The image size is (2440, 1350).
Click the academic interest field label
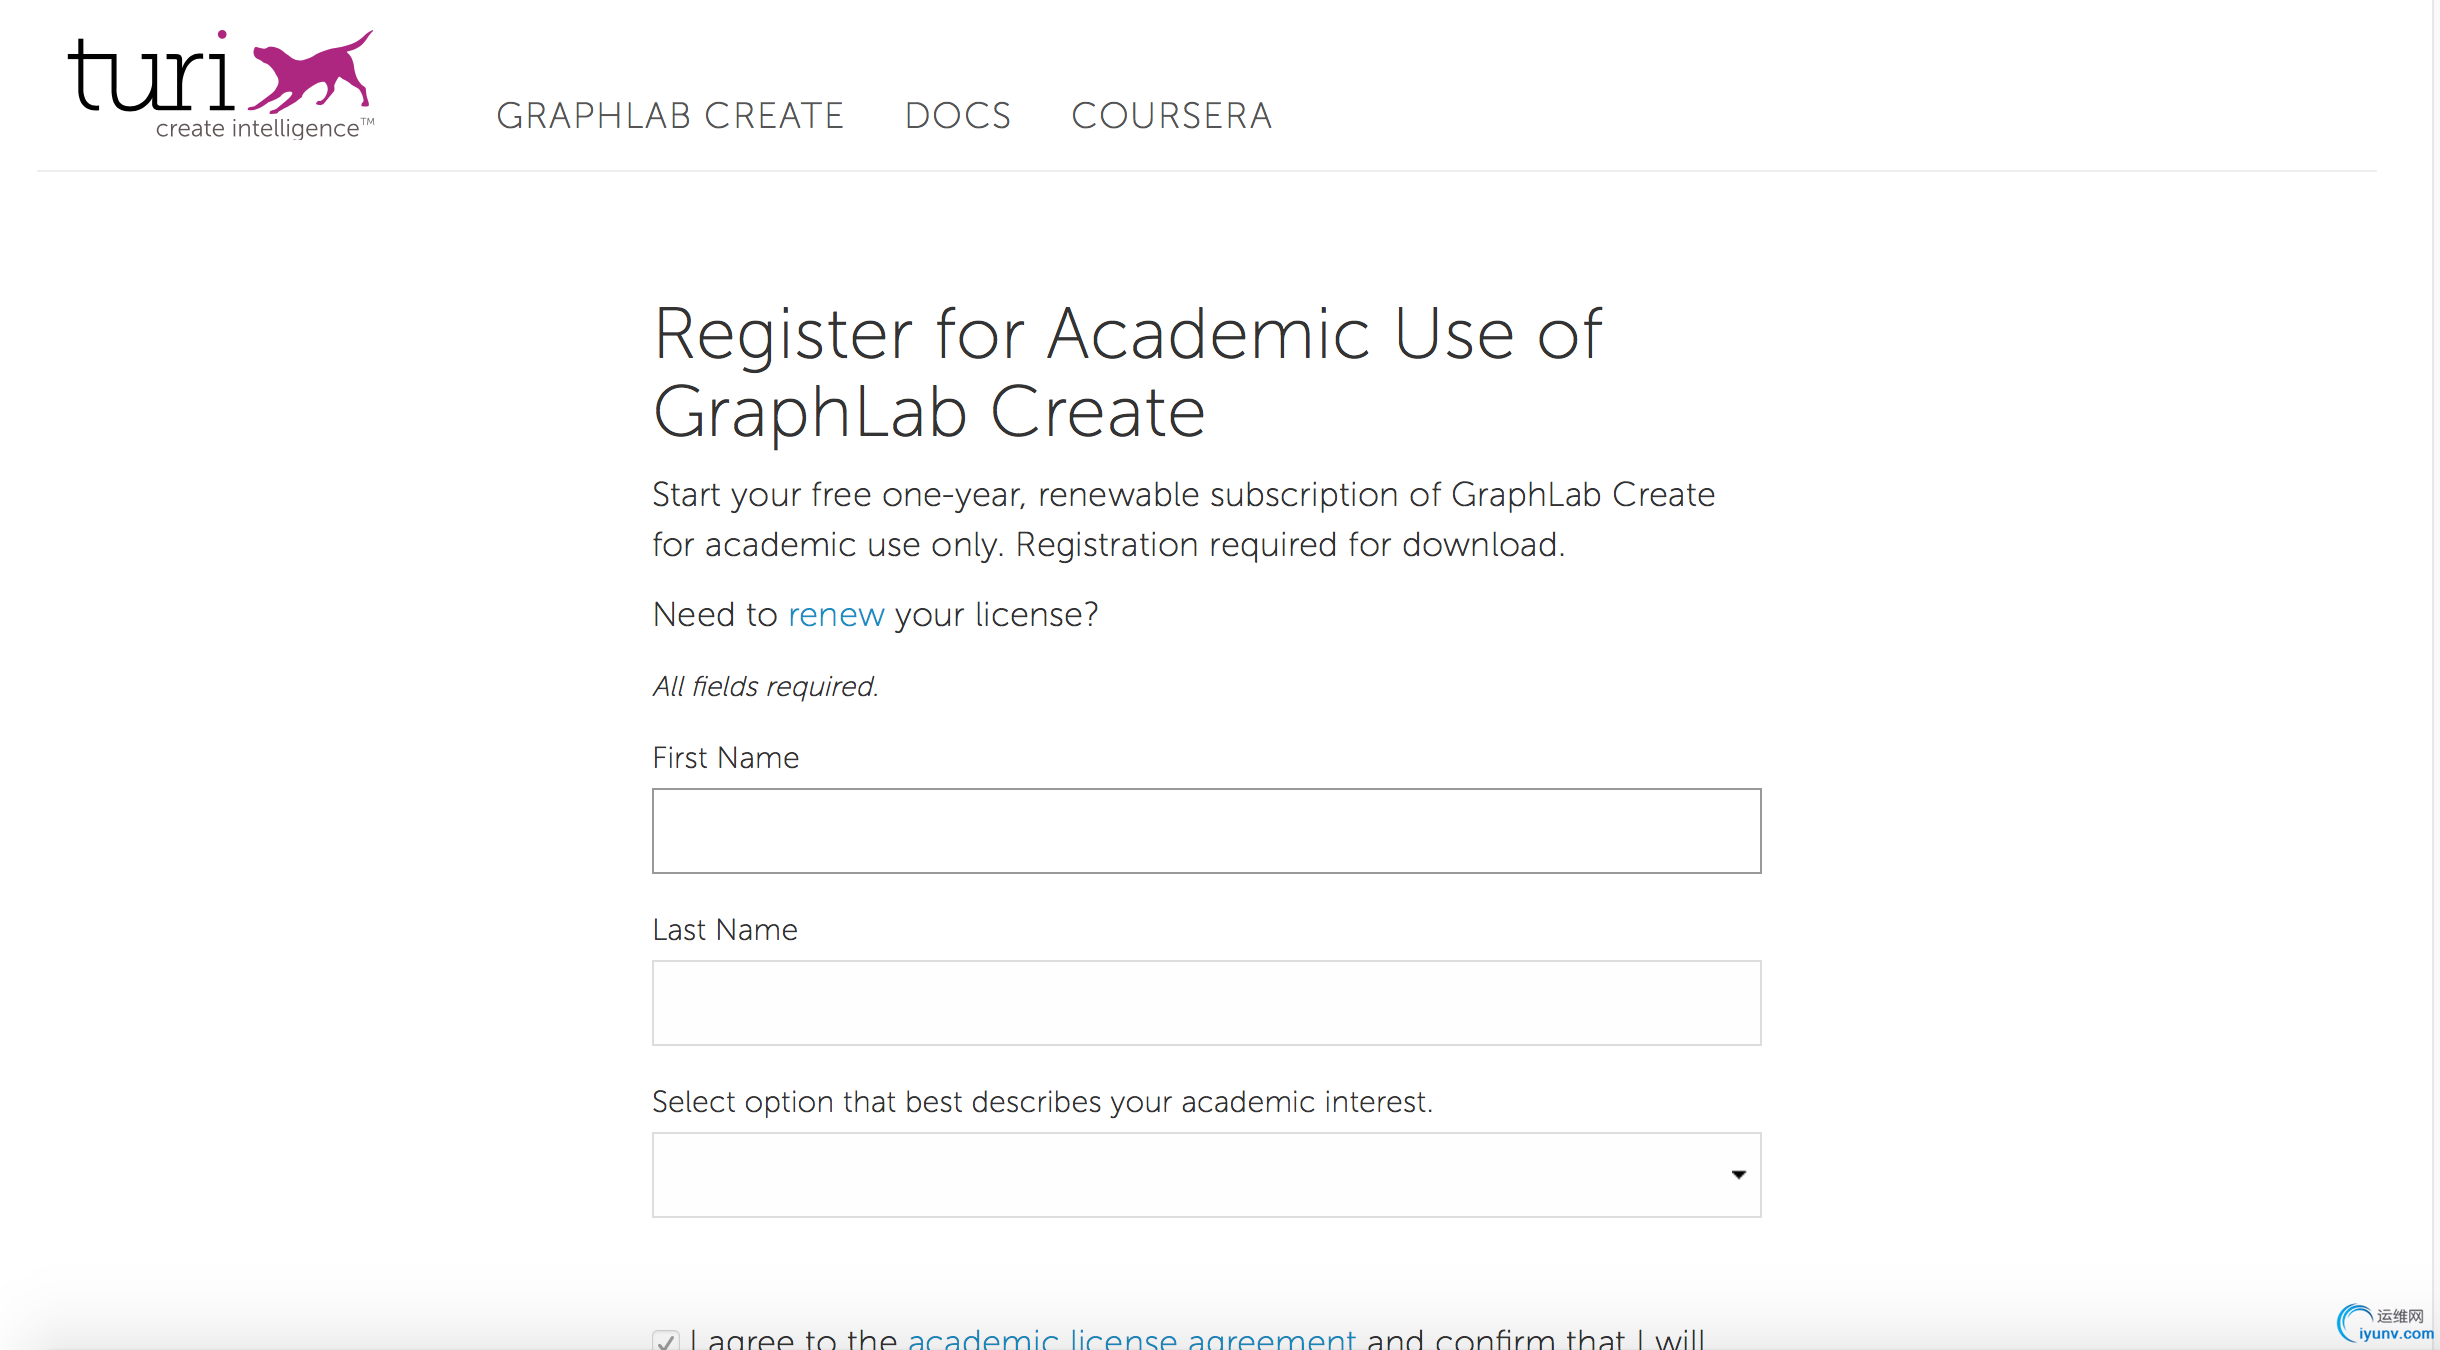(1042, 1102)
